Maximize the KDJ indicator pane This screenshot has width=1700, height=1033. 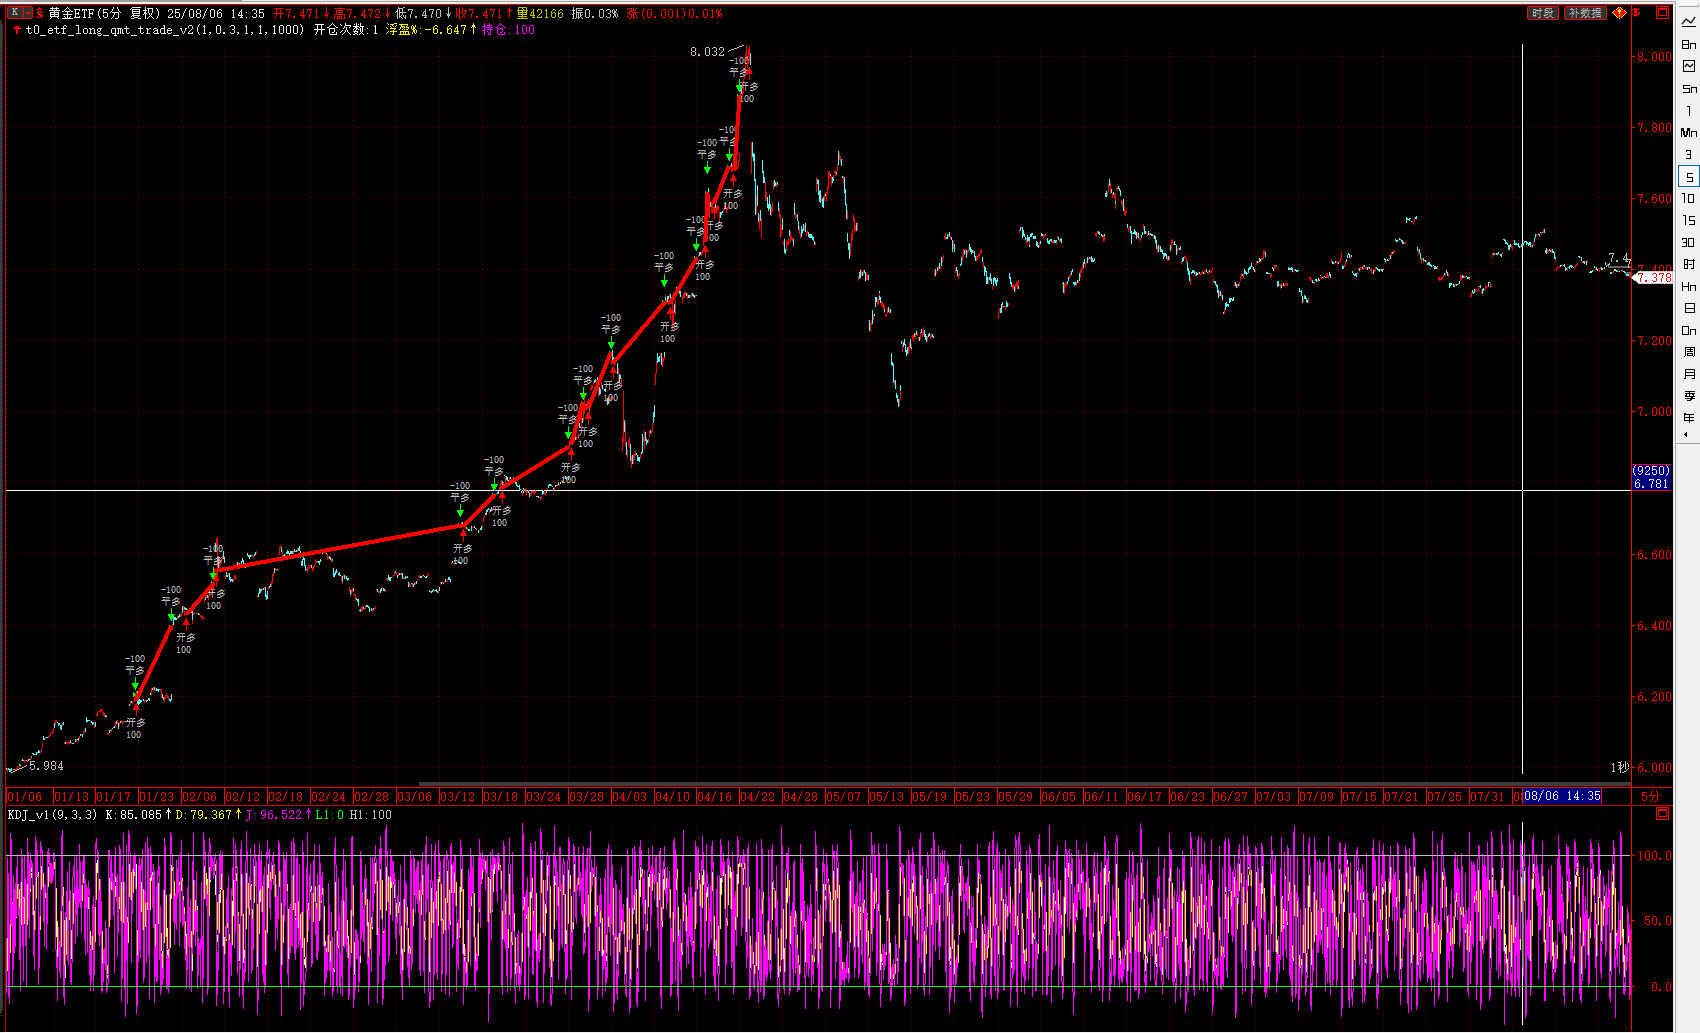point(1663,814)
